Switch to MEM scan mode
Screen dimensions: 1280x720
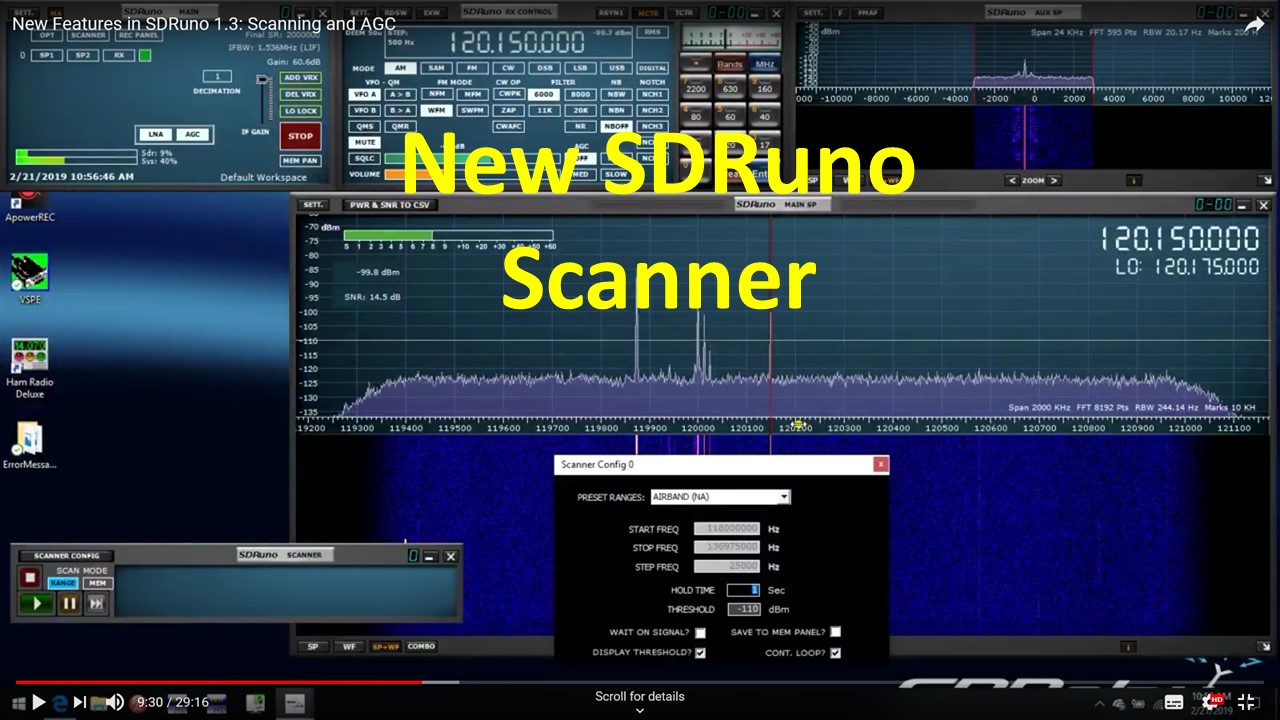(x=96, y=582)
